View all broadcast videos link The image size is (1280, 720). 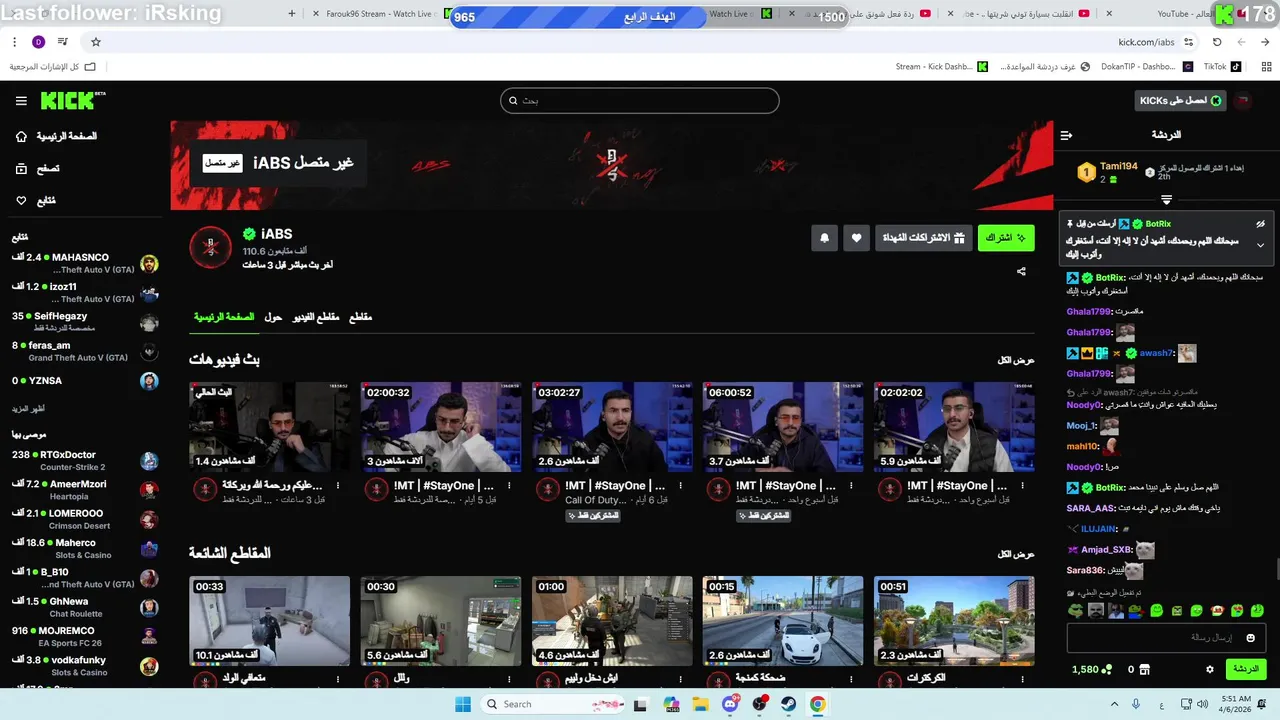coord(1016,360)
